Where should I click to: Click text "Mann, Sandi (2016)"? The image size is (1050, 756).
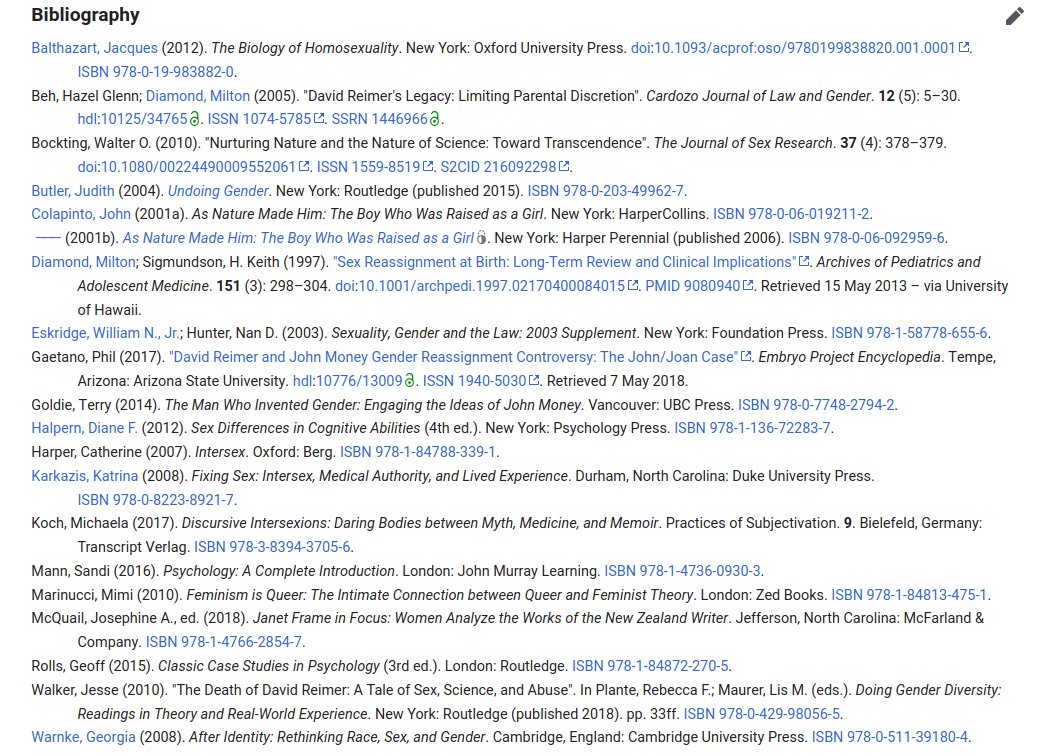pyautogui.click(x=95, y=571)
